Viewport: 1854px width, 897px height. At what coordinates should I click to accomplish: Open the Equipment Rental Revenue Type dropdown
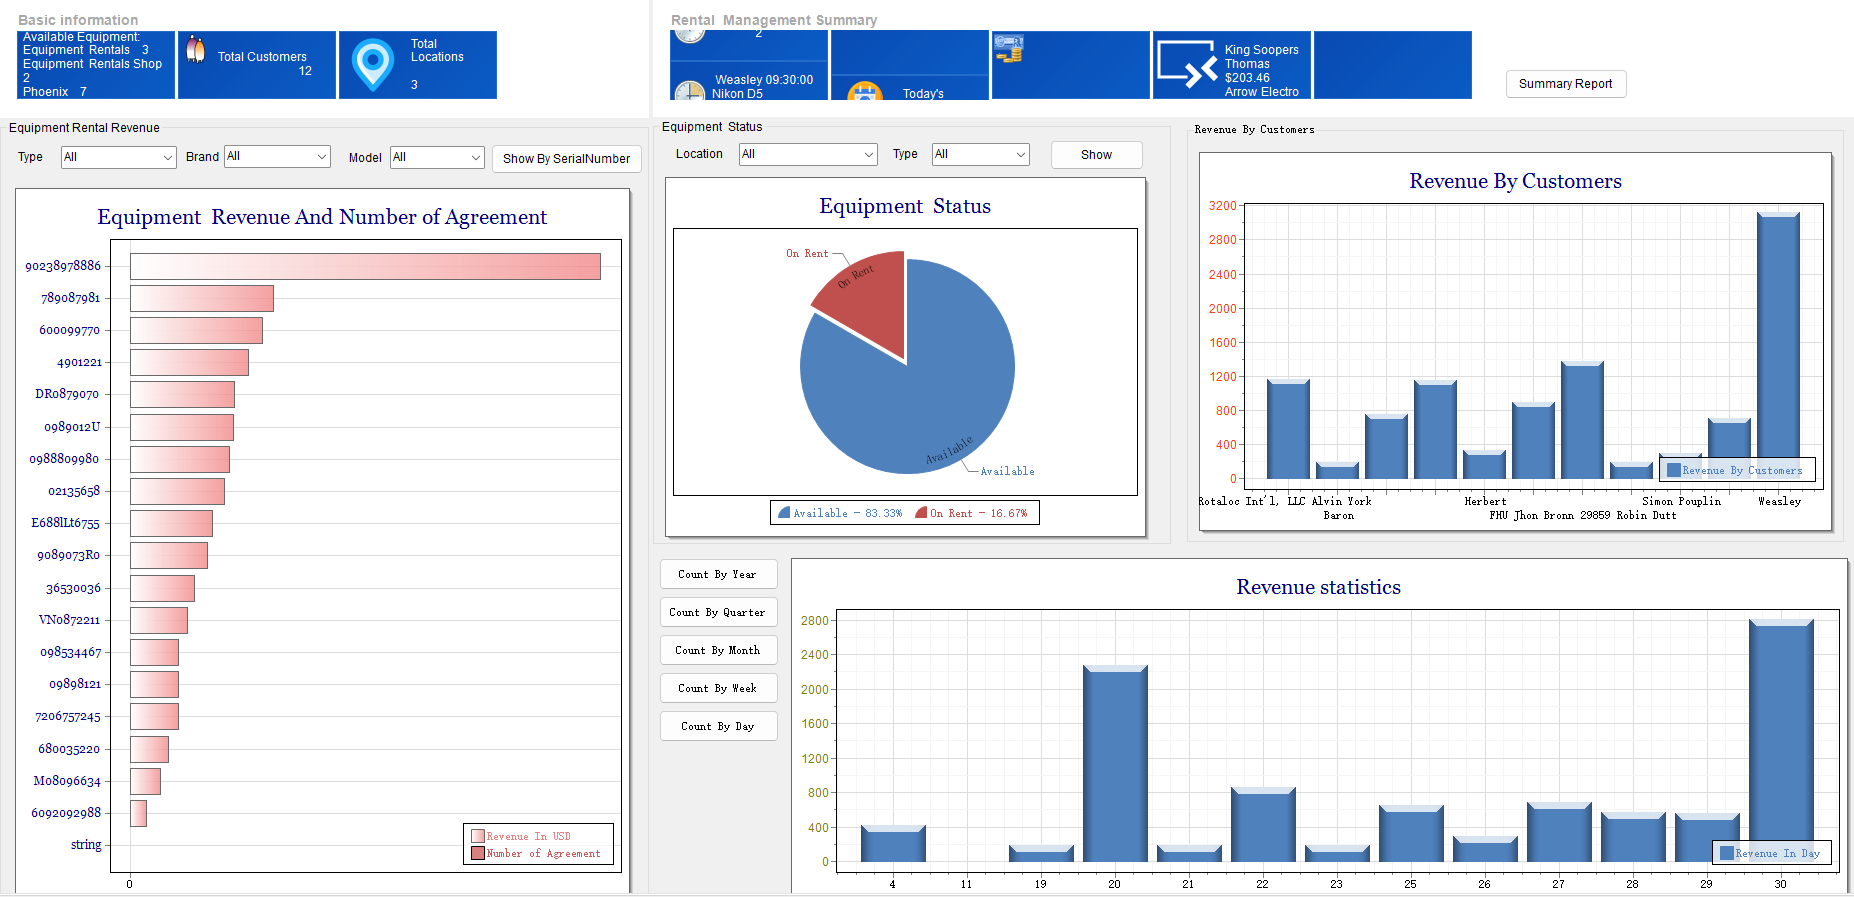[118, 157]
